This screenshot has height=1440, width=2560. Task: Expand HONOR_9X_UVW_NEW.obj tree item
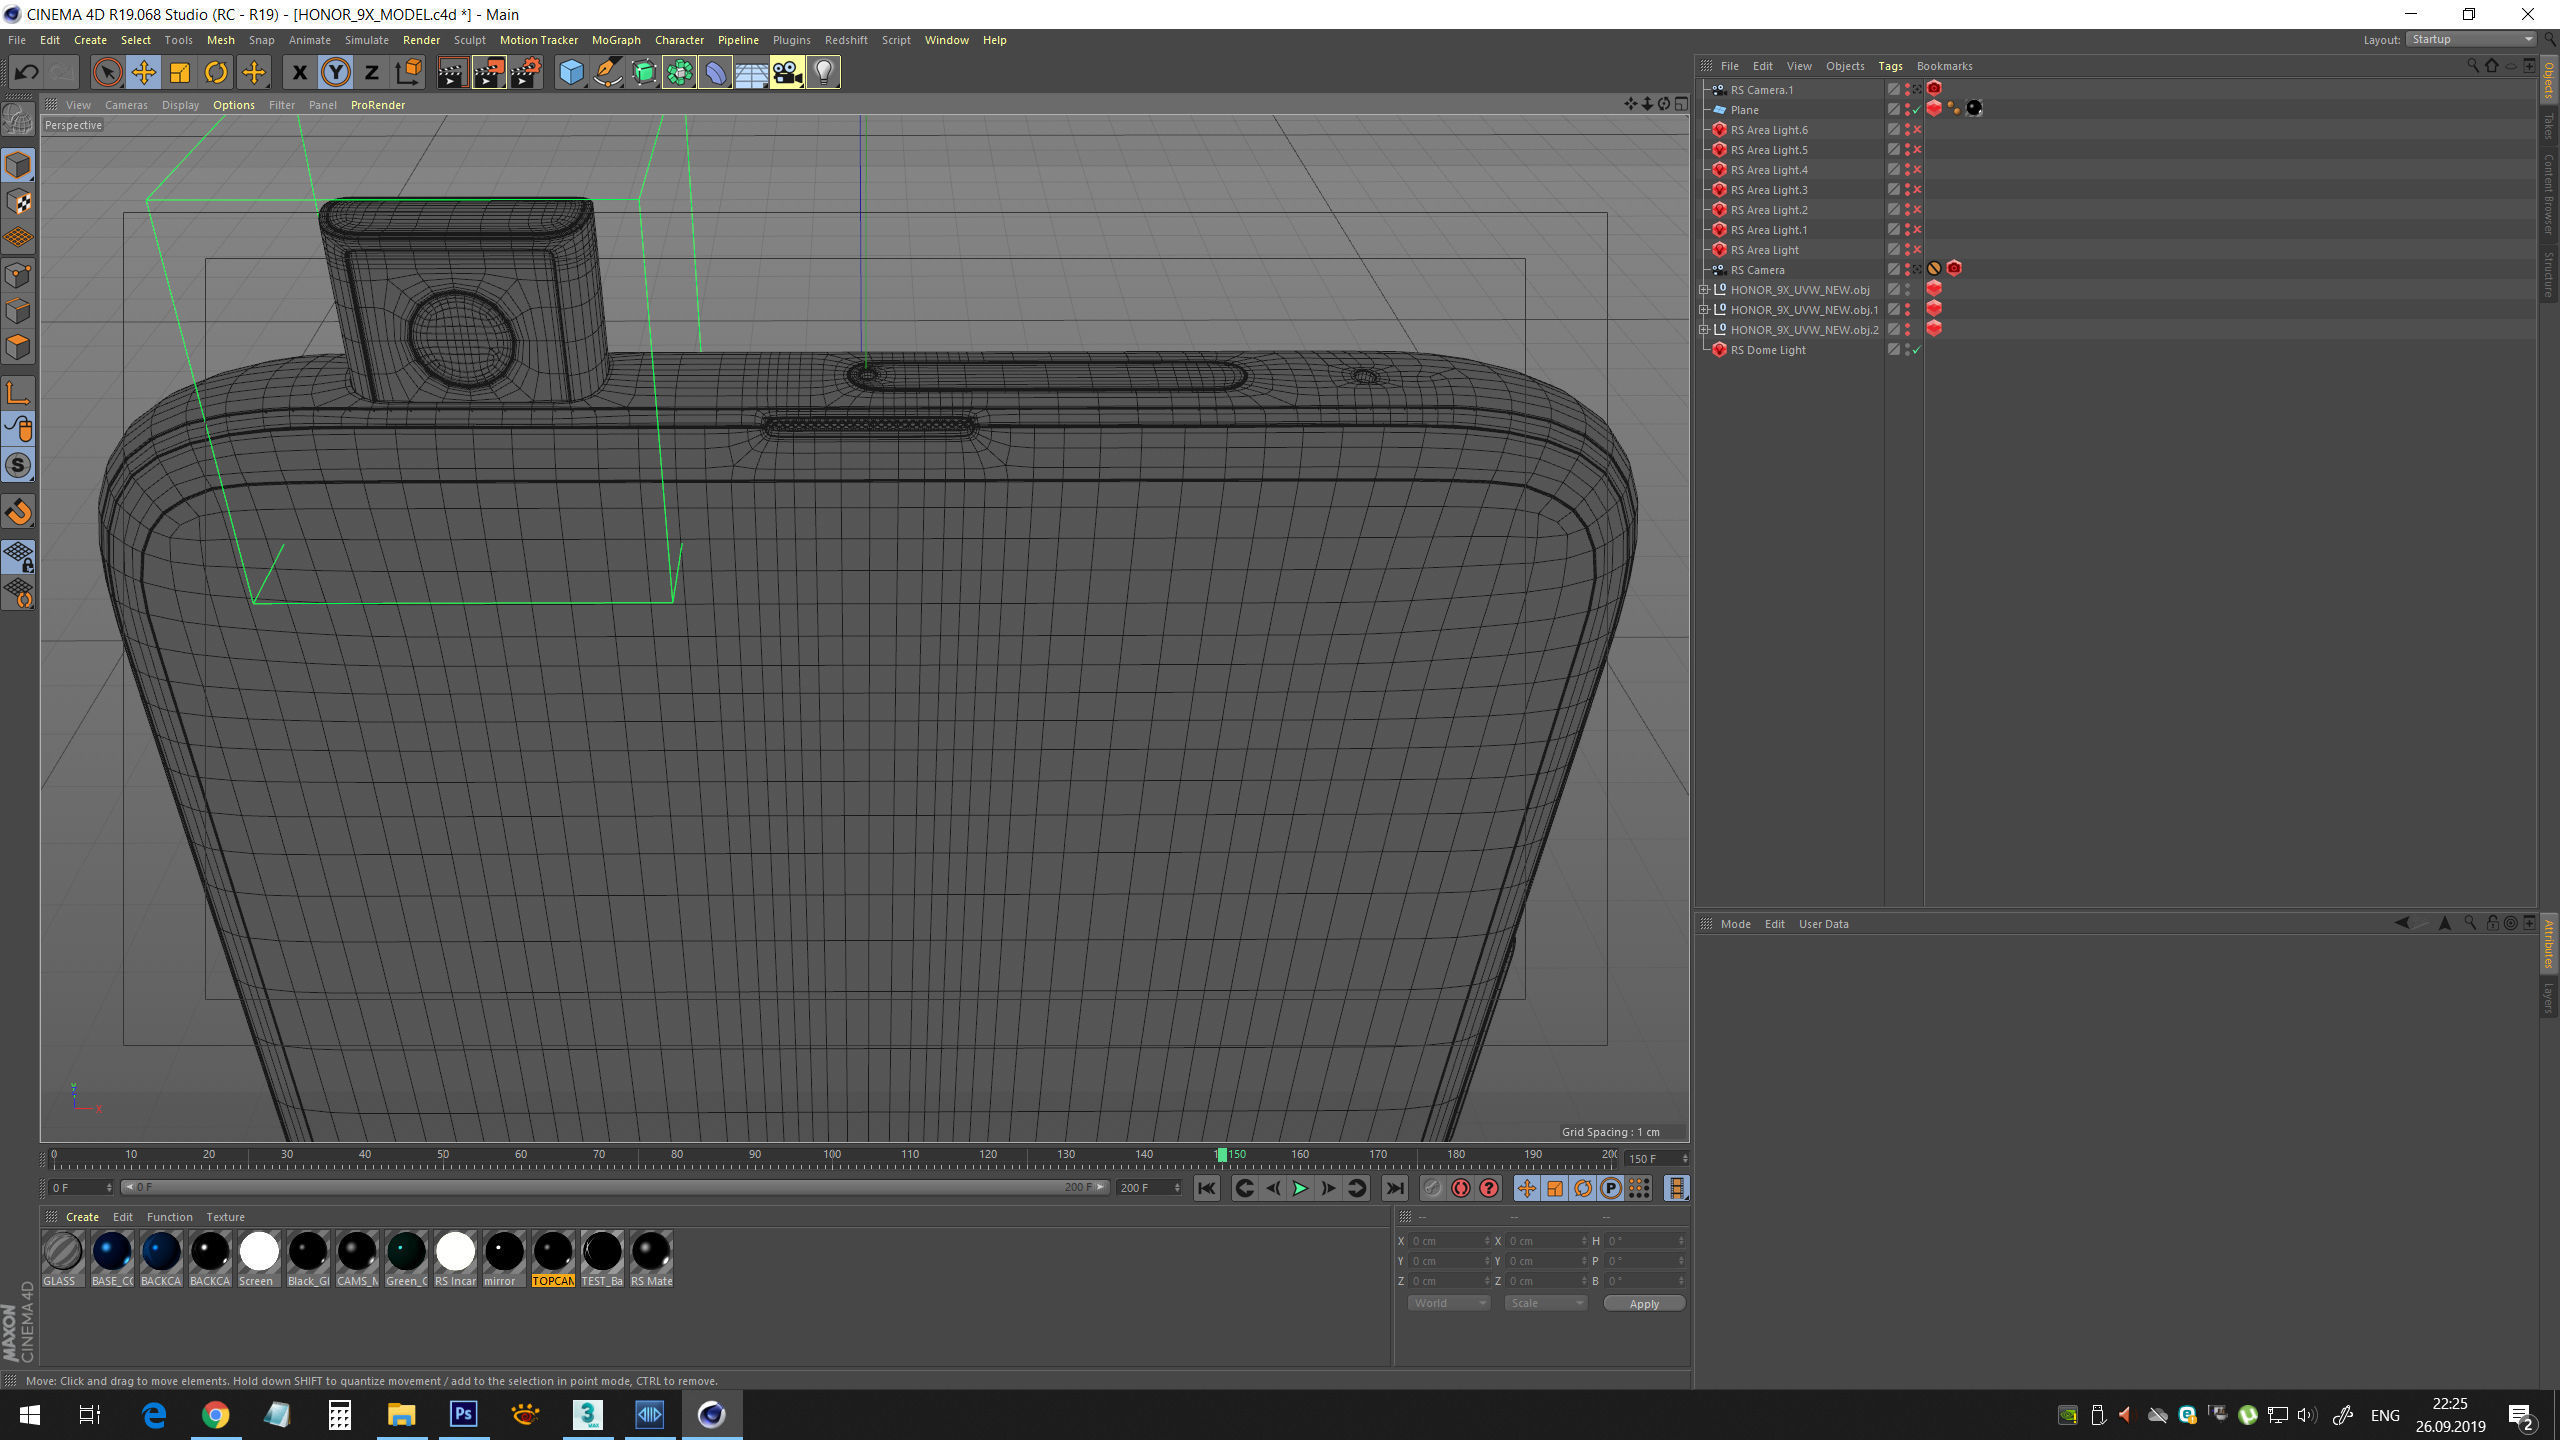[1704, 290]
